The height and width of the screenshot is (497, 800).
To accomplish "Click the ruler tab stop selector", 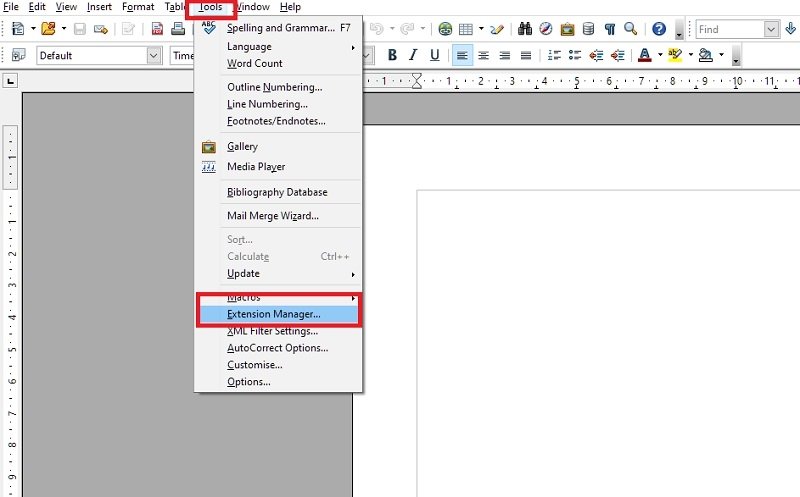I will pos(10,81).
